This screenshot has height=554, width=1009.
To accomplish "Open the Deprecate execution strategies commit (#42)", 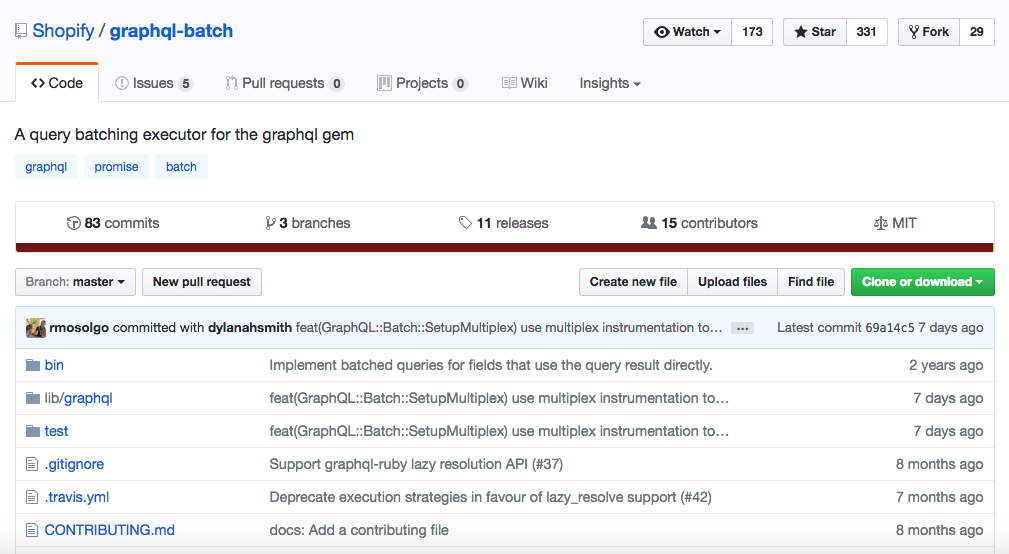I will click(490, 497).
